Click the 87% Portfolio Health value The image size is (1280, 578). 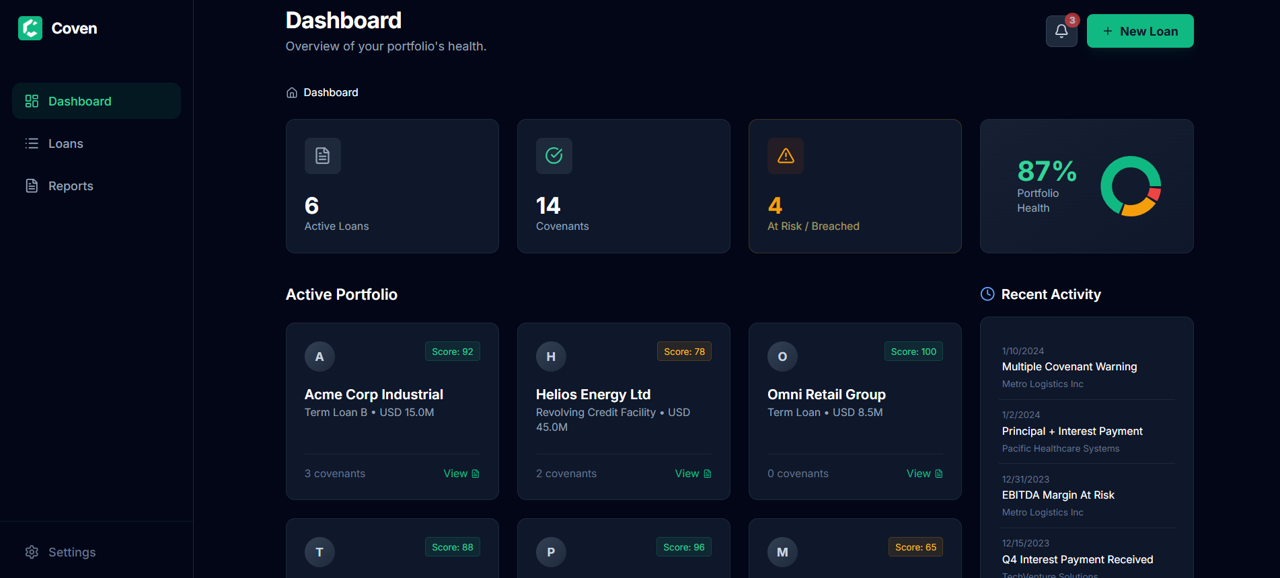click(x=1047, y=170)
